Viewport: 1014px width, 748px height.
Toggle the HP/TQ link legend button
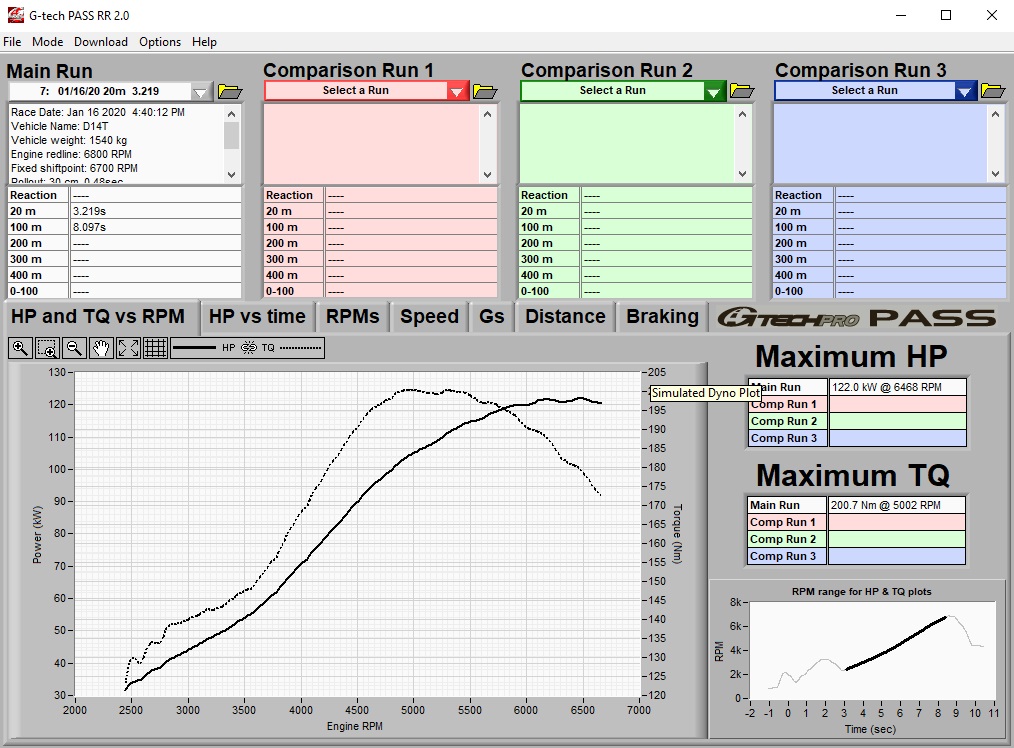pyautogui.click(x=247, y=348)
